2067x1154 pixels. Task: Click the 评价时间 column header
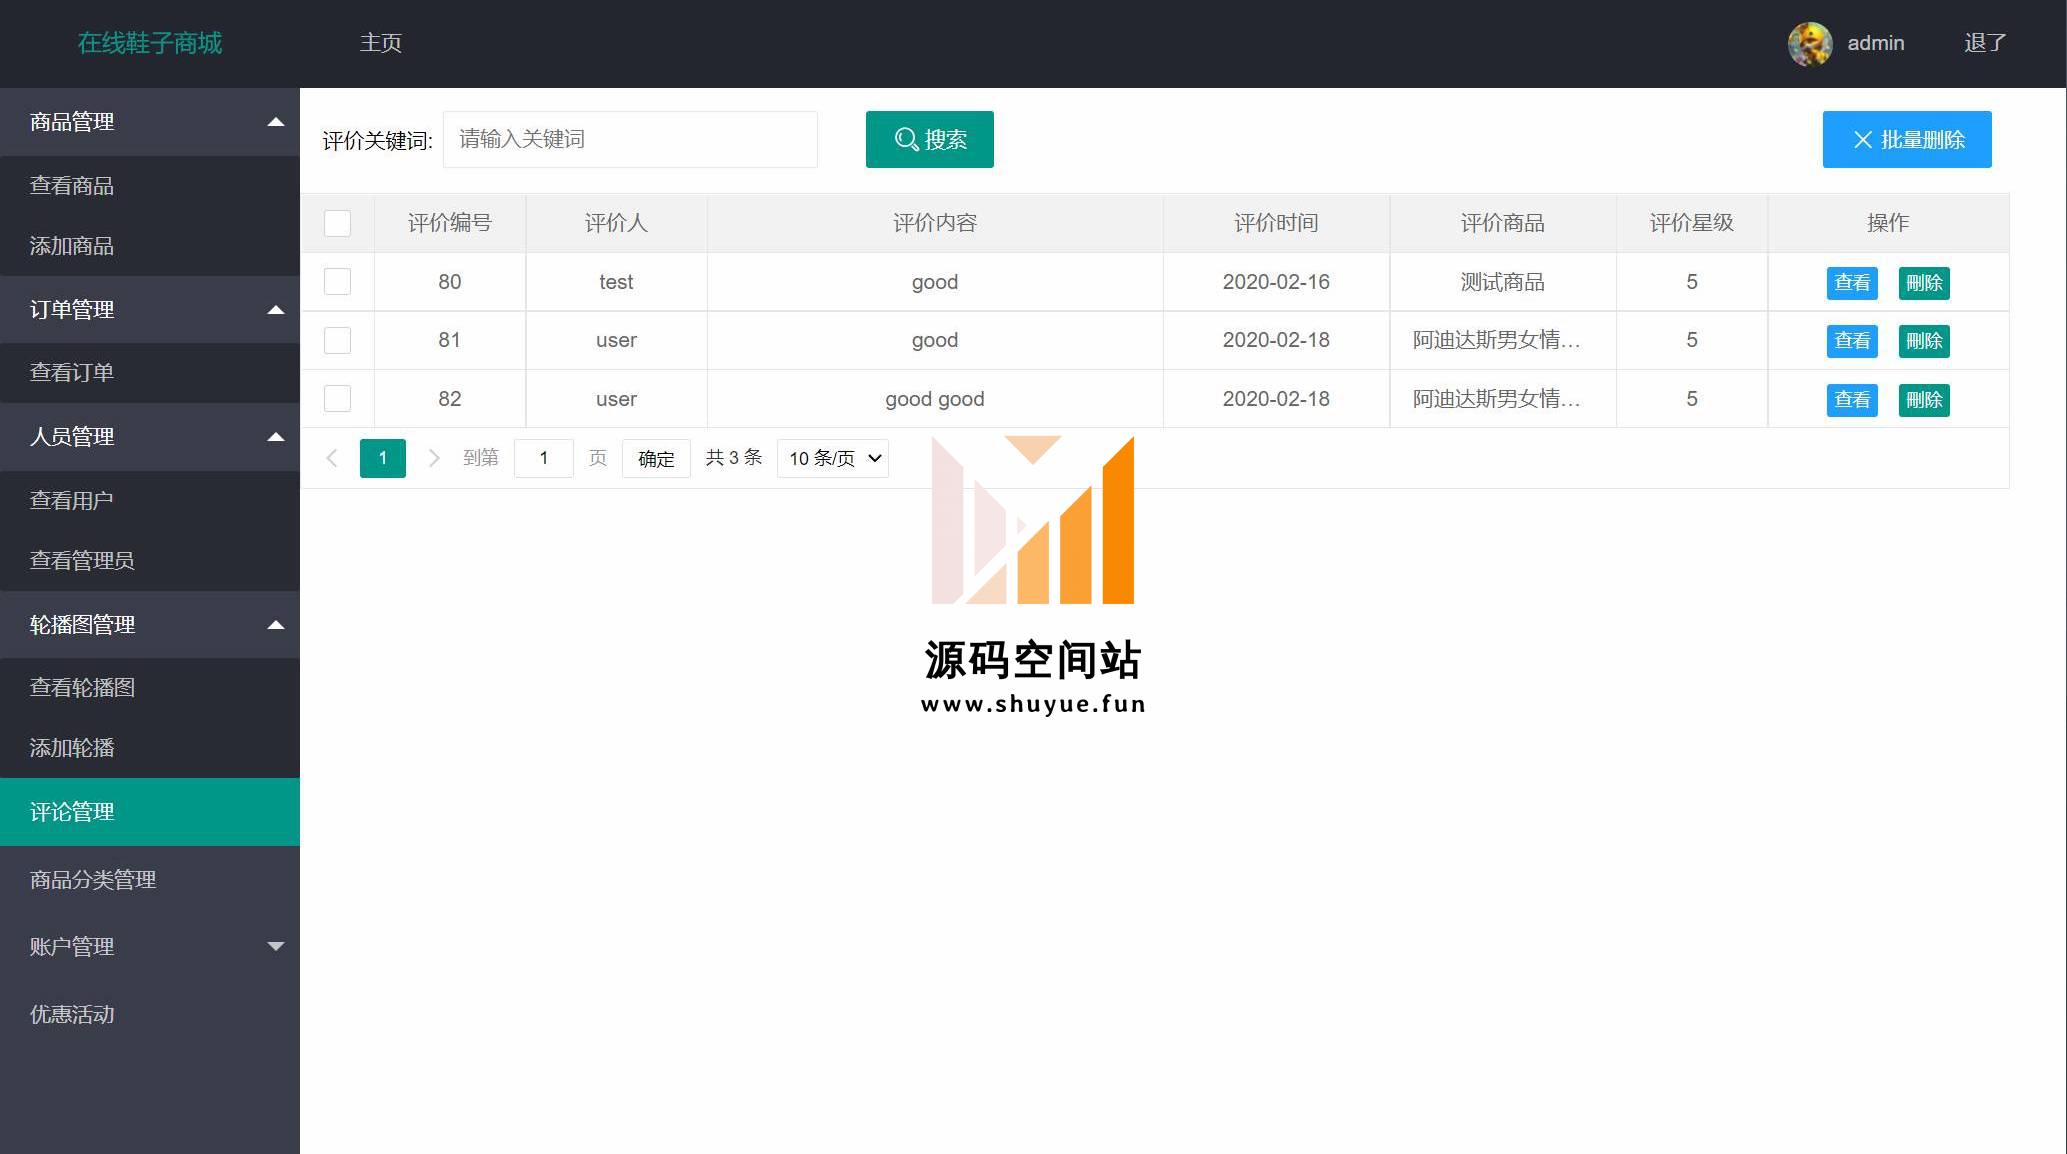pos(1276,223)
